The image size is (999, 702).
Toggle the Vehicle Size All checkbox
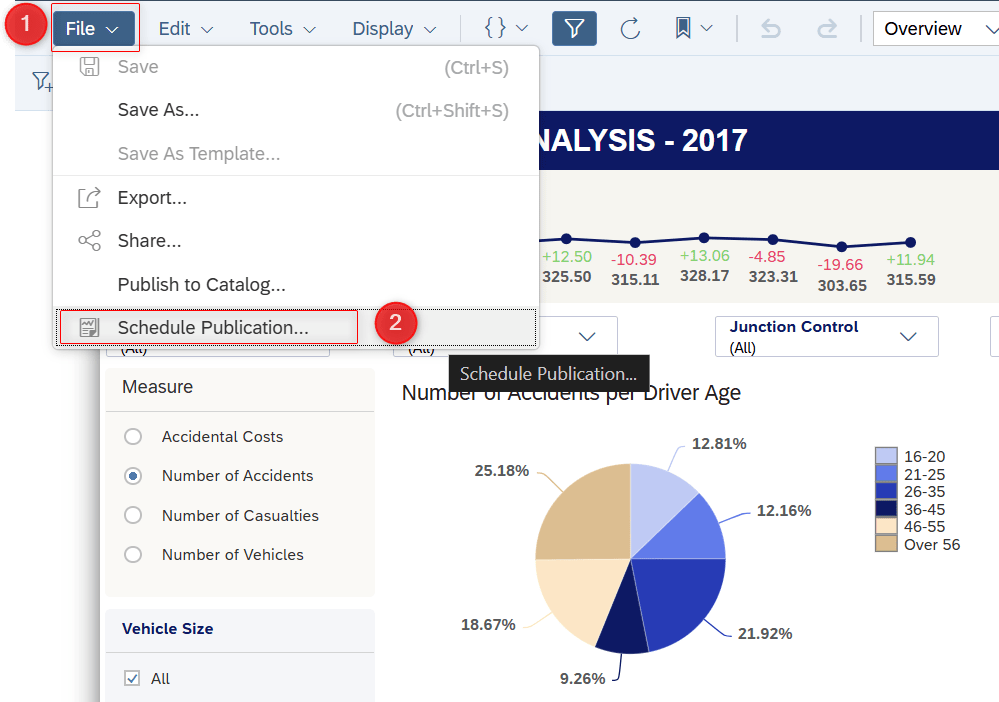[132, 679]
